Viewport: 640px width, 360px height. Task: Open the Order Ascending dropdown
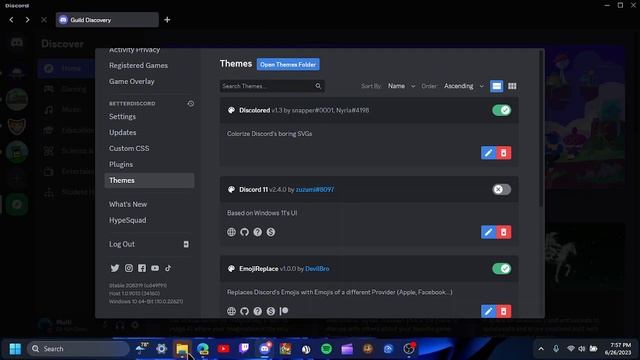pyautogui.click(x=464, y=86)
